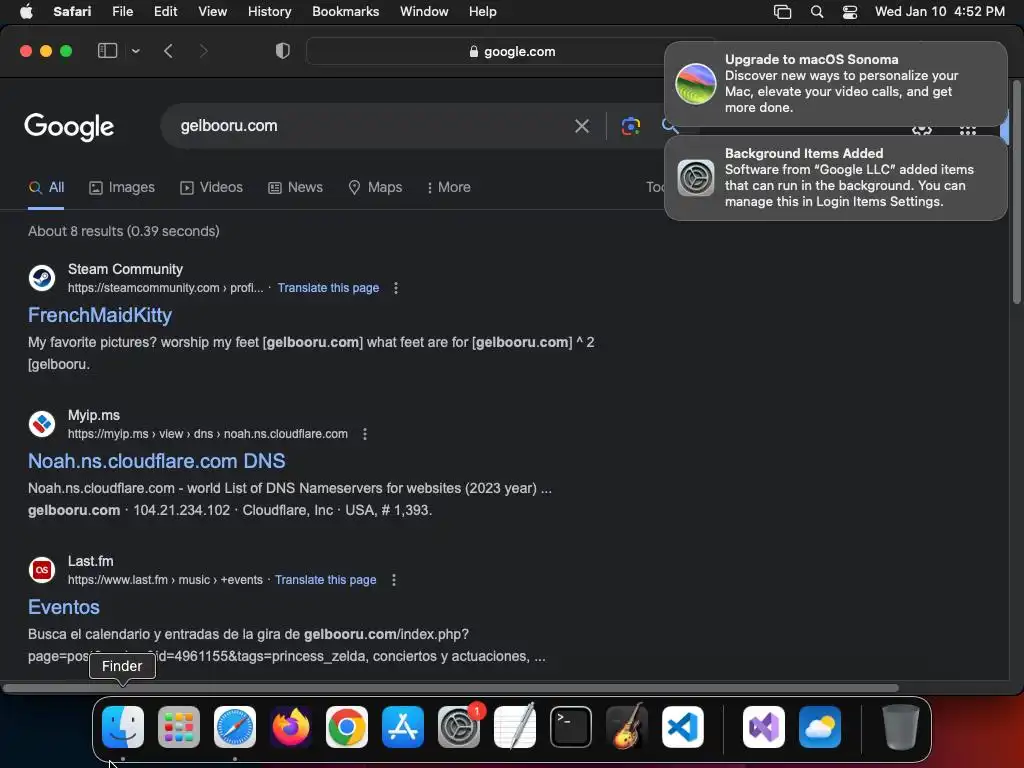Open App Store from the Dock
The width and height of the screenshot is (1024, 768).
point(403,726)
